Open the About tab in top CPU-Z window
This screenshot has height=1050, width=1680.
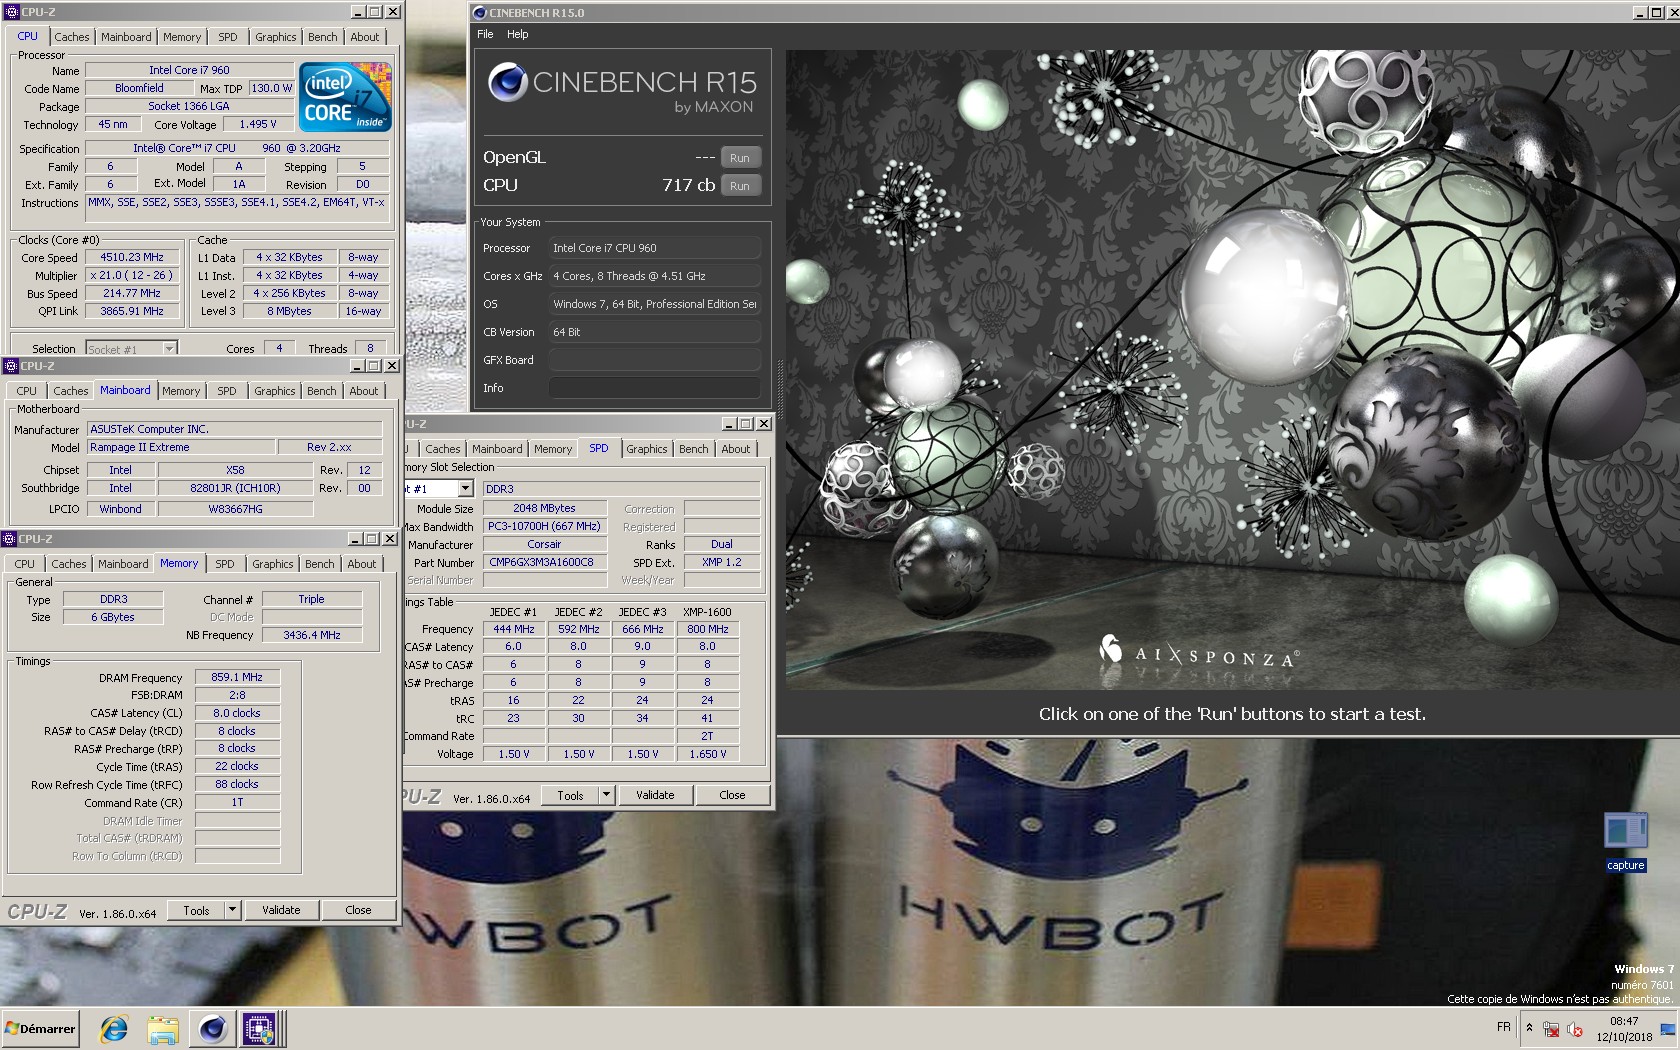[x=365, y=37]
